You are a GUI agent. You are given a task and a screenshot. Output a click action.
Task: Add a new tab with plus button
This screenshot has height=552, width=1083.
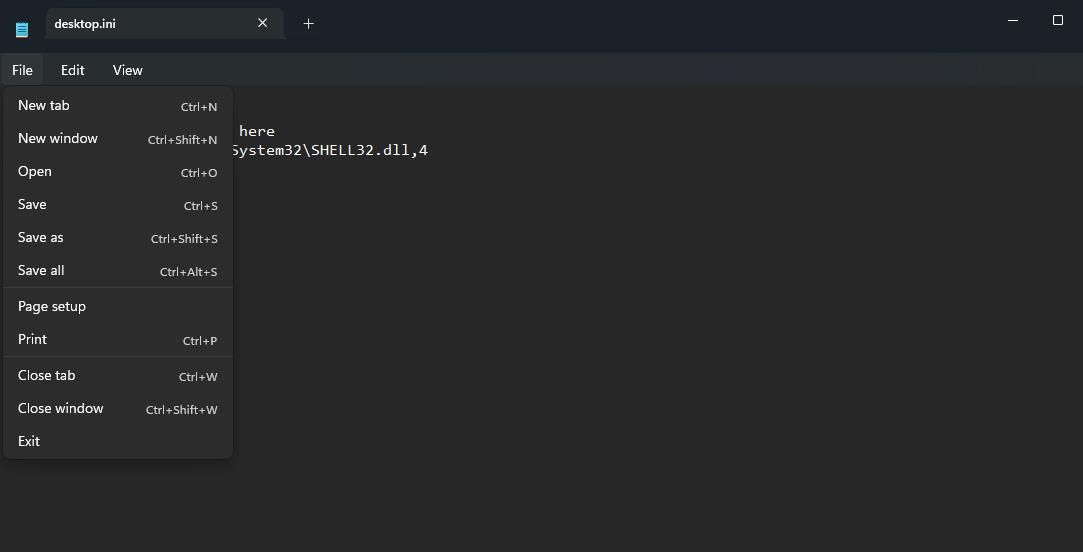[x=308, y=23]
